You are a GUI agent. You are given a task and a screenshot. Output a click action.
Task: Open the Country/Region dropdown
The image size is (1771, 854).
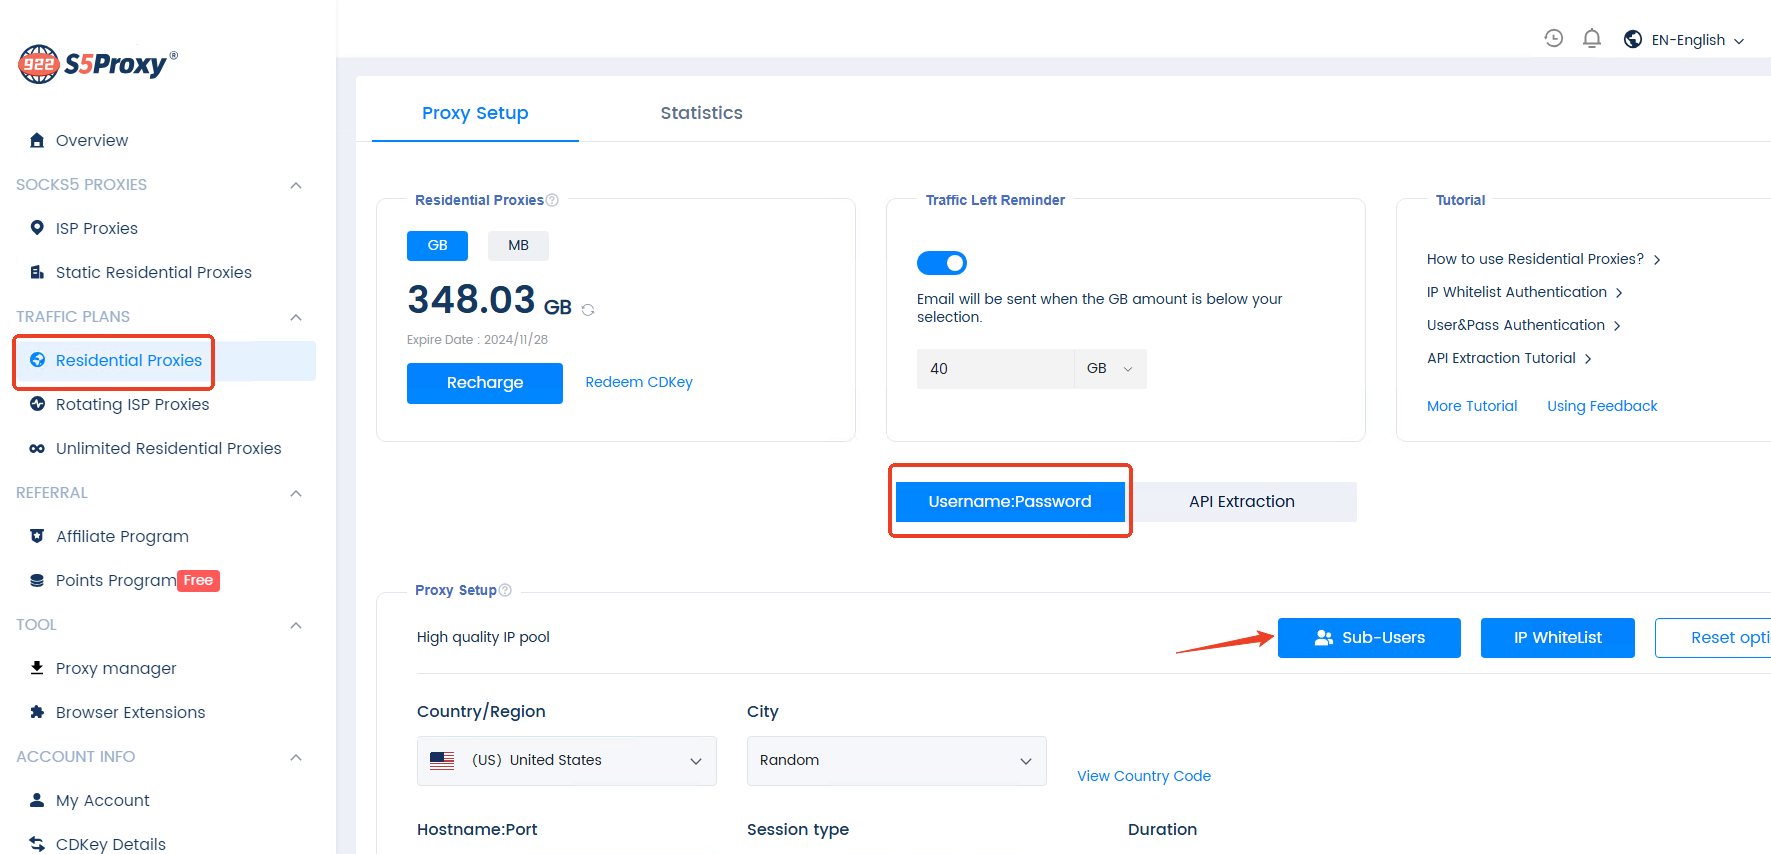click(x=566, y=760)
